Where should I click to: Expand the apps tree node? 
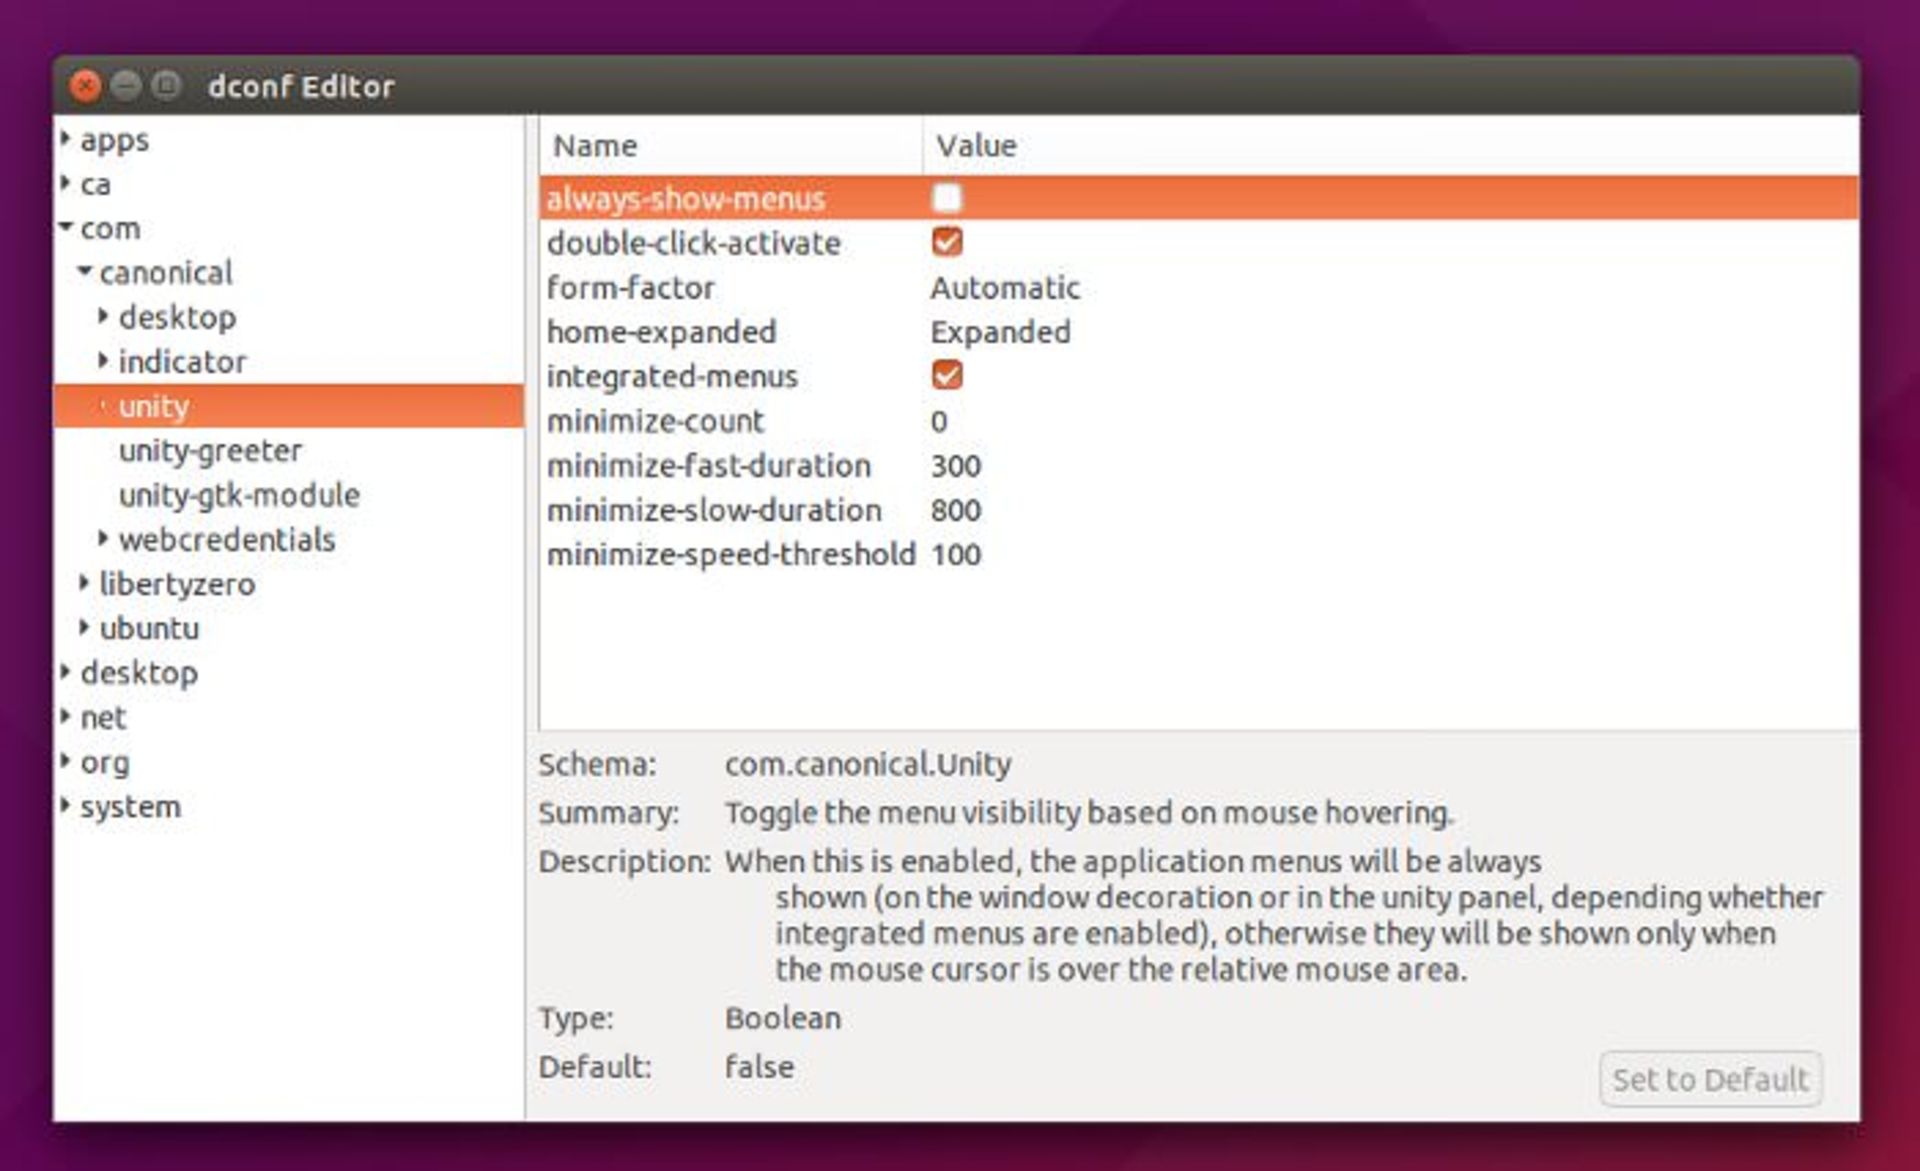(65, 140)
